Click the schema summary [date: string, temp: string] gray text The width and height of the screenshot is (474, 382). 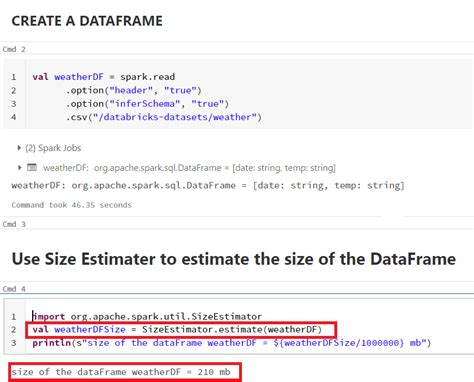coord(284,168)
